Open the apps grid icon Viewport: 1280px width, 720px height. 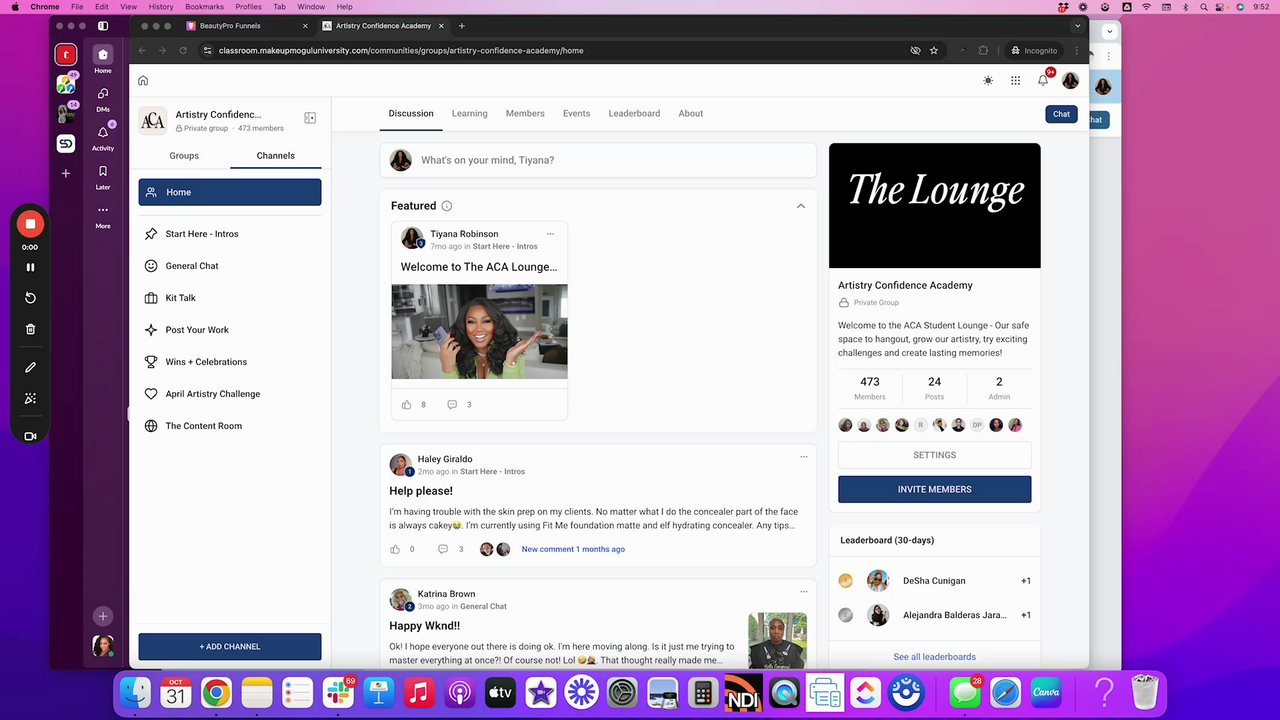pyautogui.click(x=1015, y=81)
